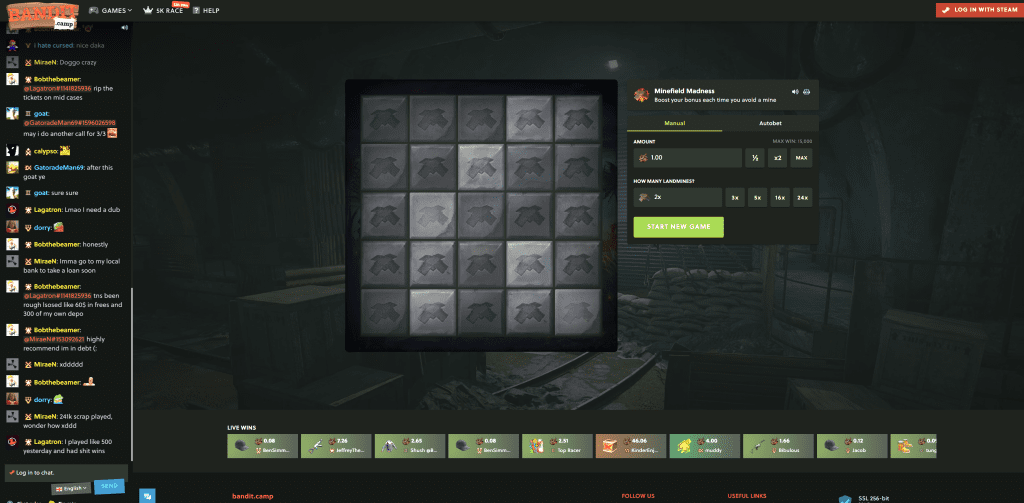Reveal the bottom-left minefield tile
Image resolution: width=1024 pixels, height=503 pixels.
coord(384,312)
